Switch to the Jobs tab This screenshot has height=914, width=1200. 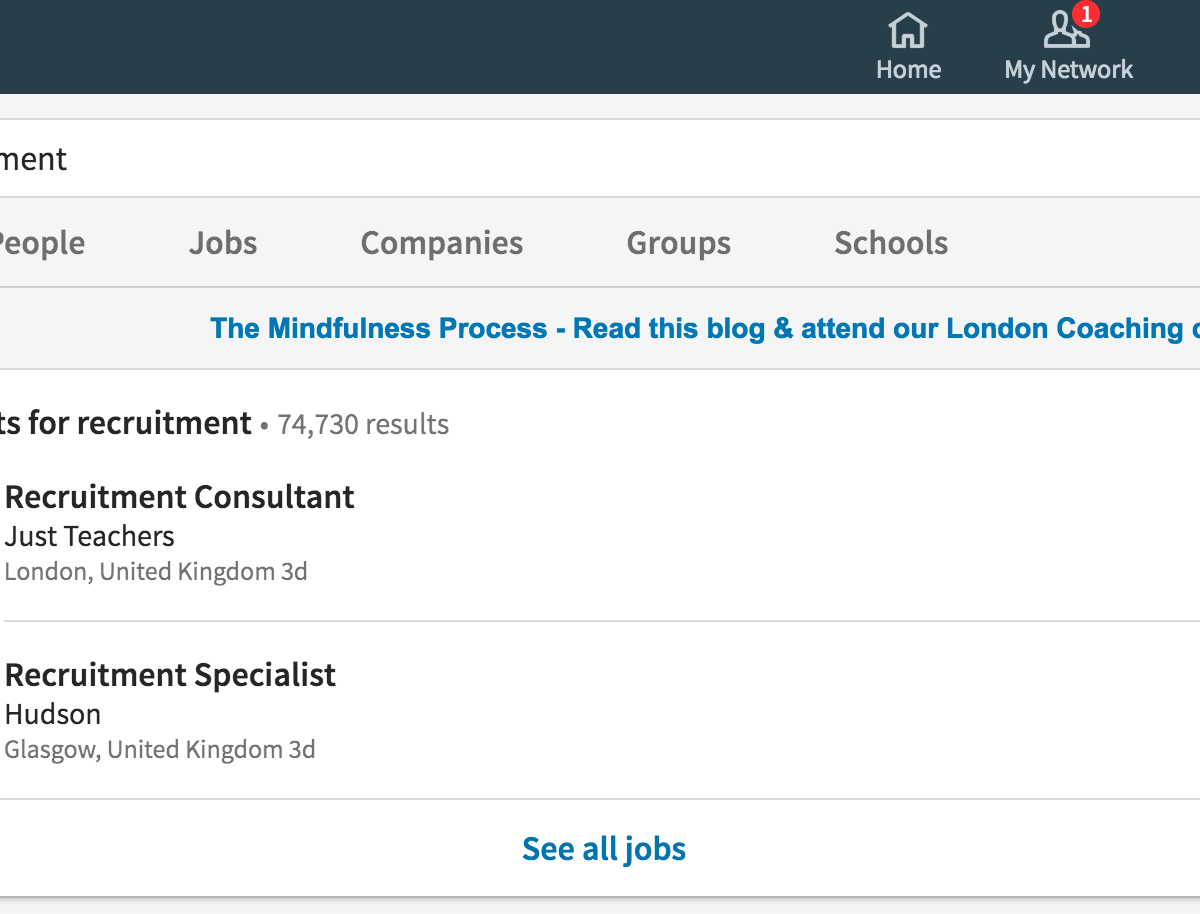pos(223,243)
